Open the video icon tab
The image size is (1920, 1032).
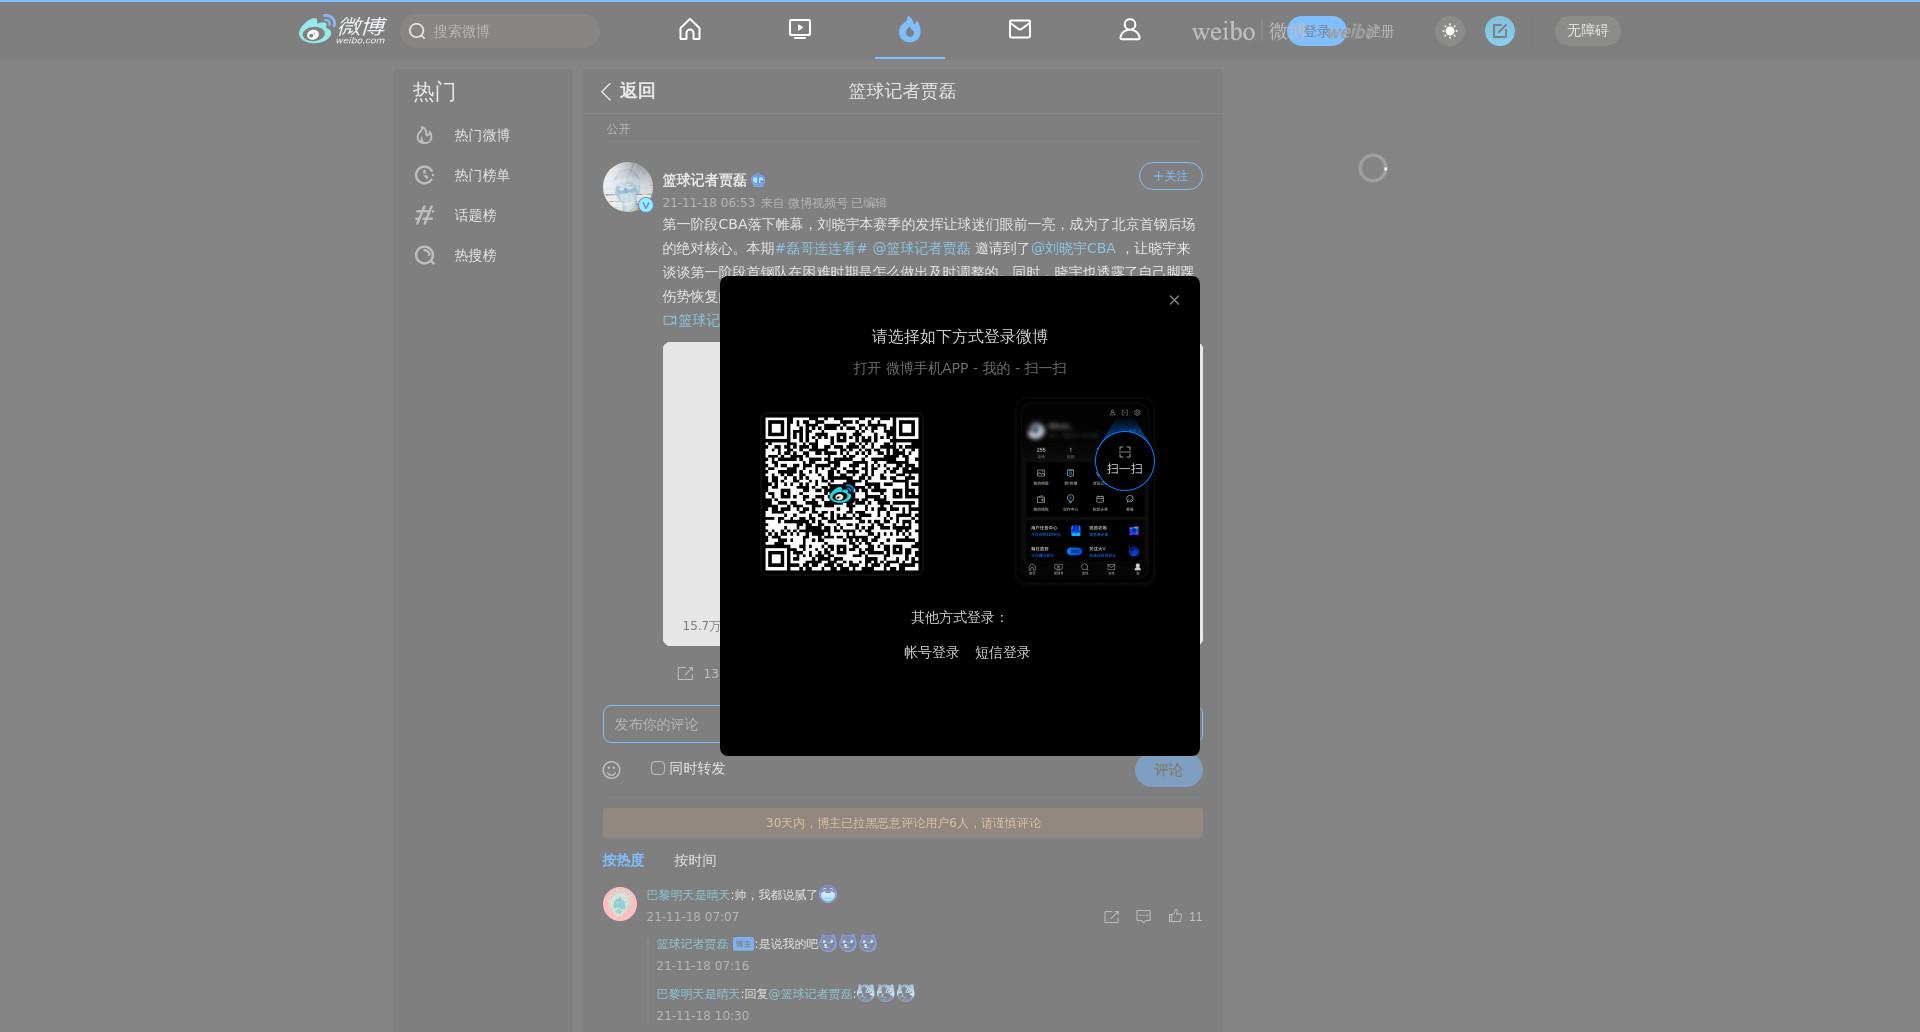coord(800,30)
